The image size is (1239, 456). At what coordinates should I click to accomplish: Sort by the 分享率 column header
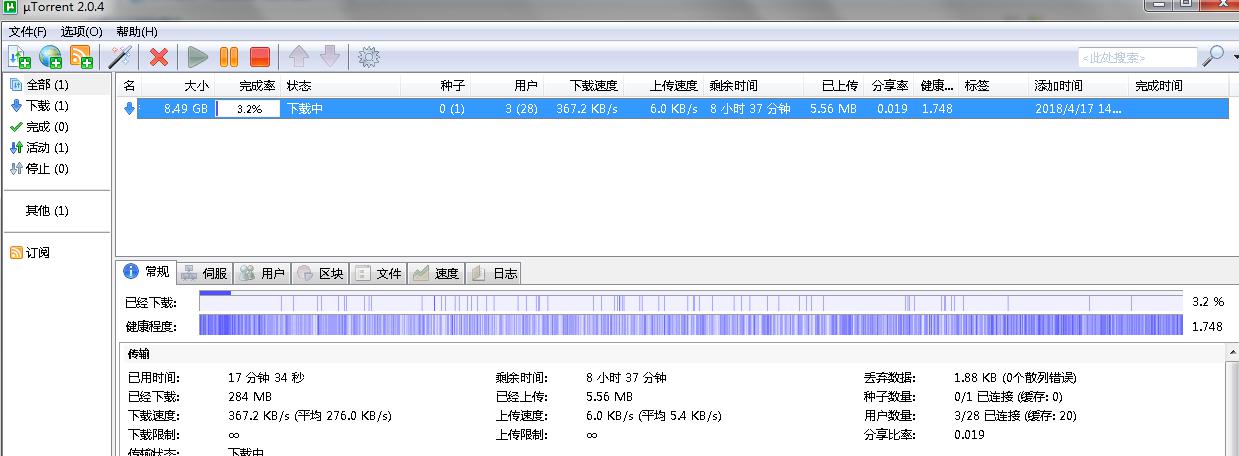point(889,86)
